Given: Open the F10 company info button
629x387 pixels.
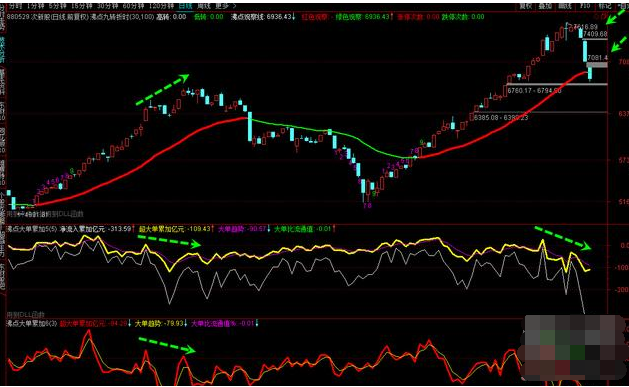Looking at the screenshot, I should click(x=585, y=6).
